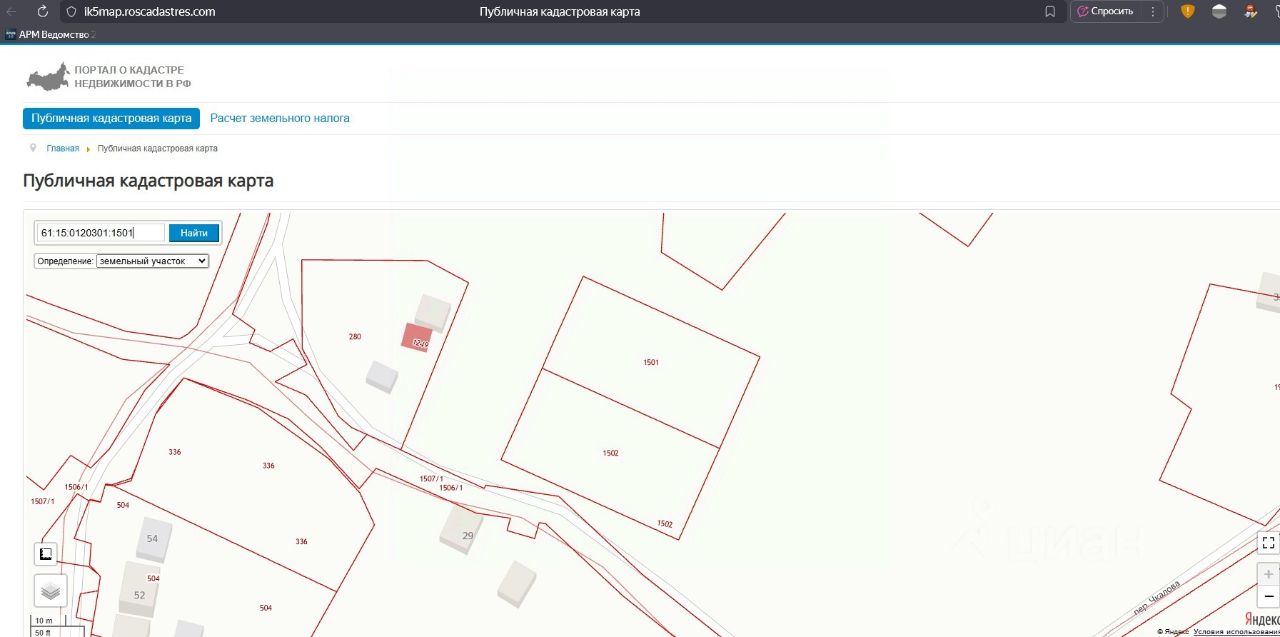The height and width of the screenshot is (637, 1280).
Task: Open the АРМ Ведомство bookmark
Action: (x=49, y=34)
